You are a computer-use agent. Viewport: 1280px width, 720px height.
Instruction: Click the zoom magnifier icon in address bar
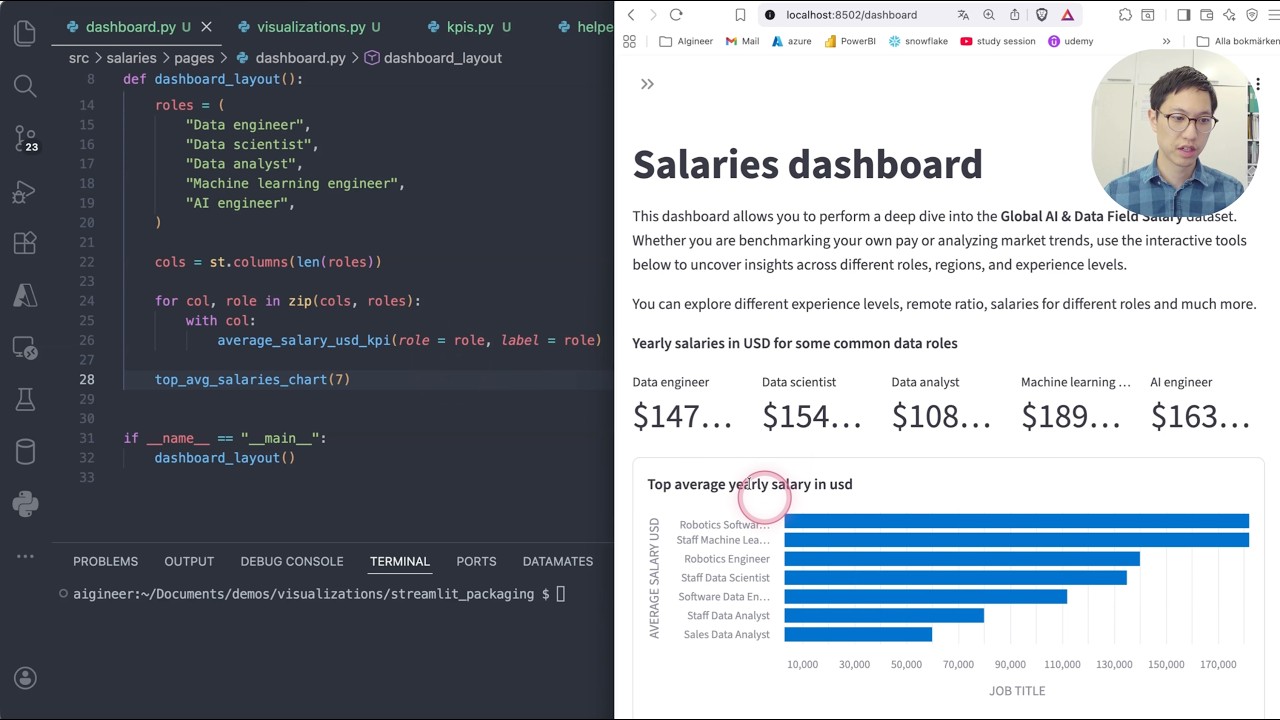989,15
